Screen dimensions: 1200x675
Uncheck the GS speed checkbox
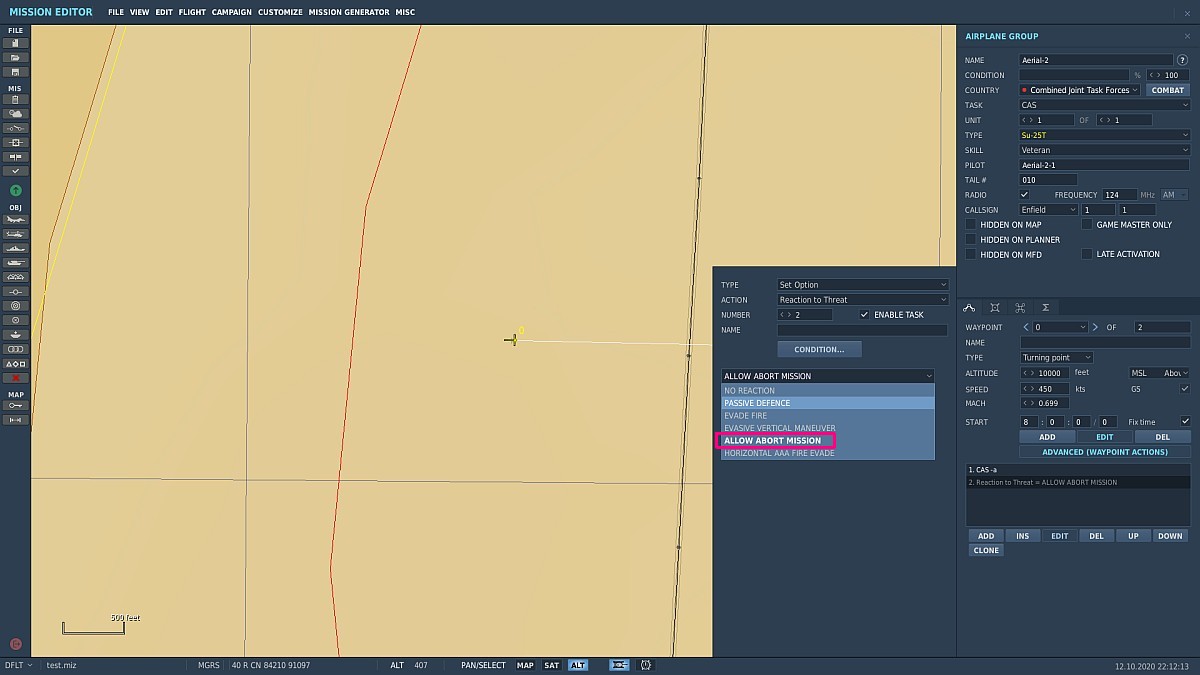coord(1185,388)
